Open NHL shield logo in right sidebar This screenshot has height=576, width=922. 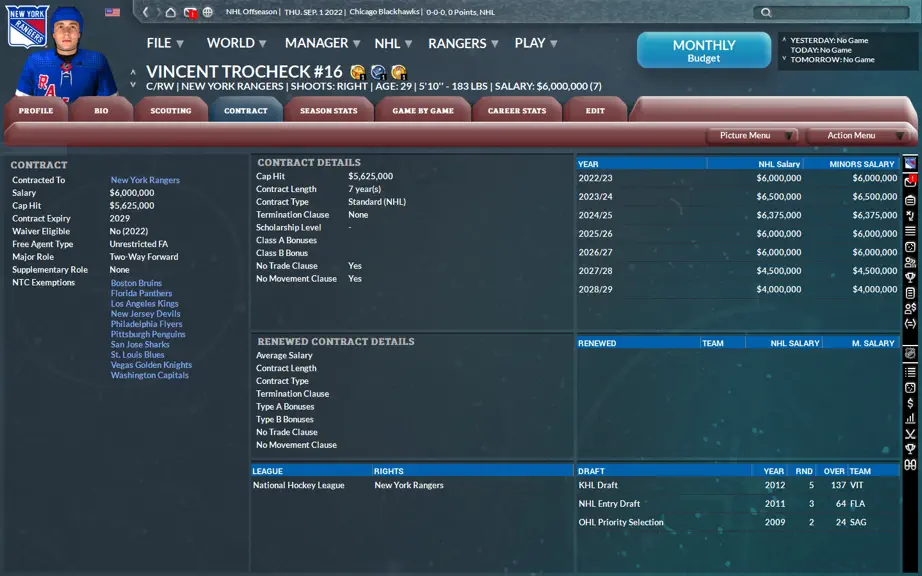(910, 353)
